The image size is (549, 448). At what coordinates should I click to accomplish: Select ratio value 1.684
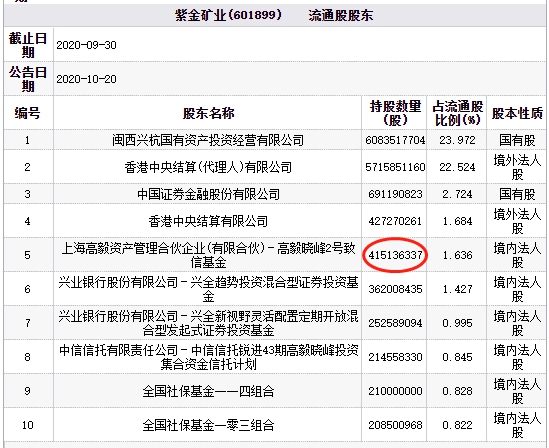pos(457,221)
